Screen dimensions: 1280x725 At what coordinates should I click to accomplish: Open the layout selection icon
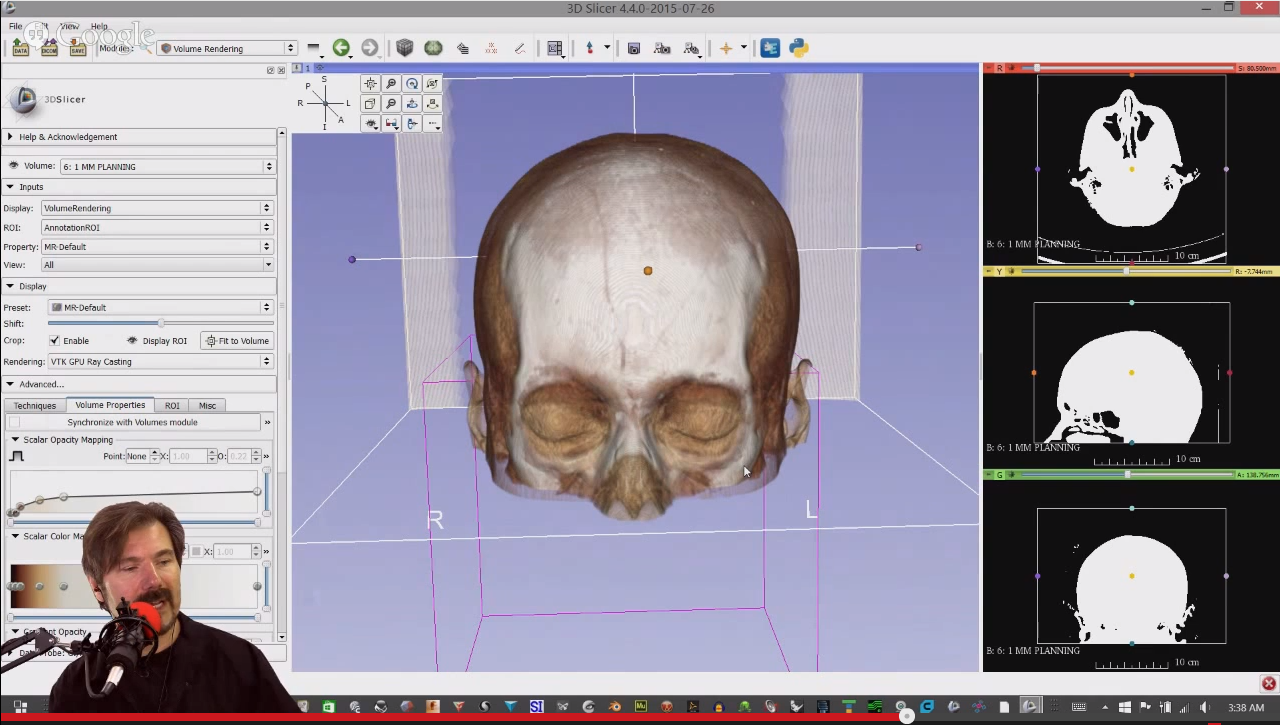click(555, 48)
